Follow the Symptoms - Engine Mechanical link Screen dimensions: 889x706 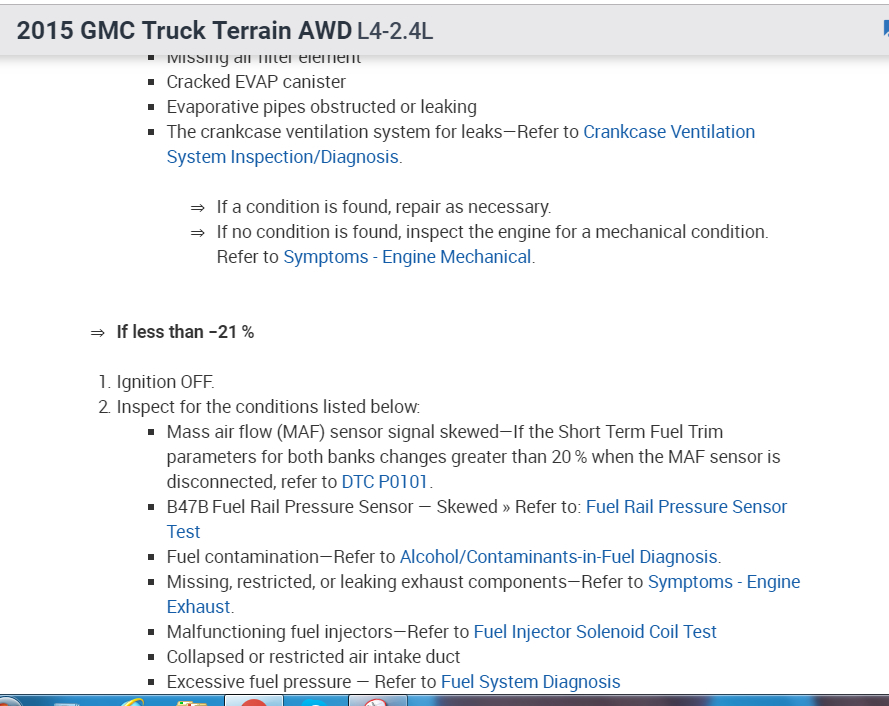click(x=407, y=257)
